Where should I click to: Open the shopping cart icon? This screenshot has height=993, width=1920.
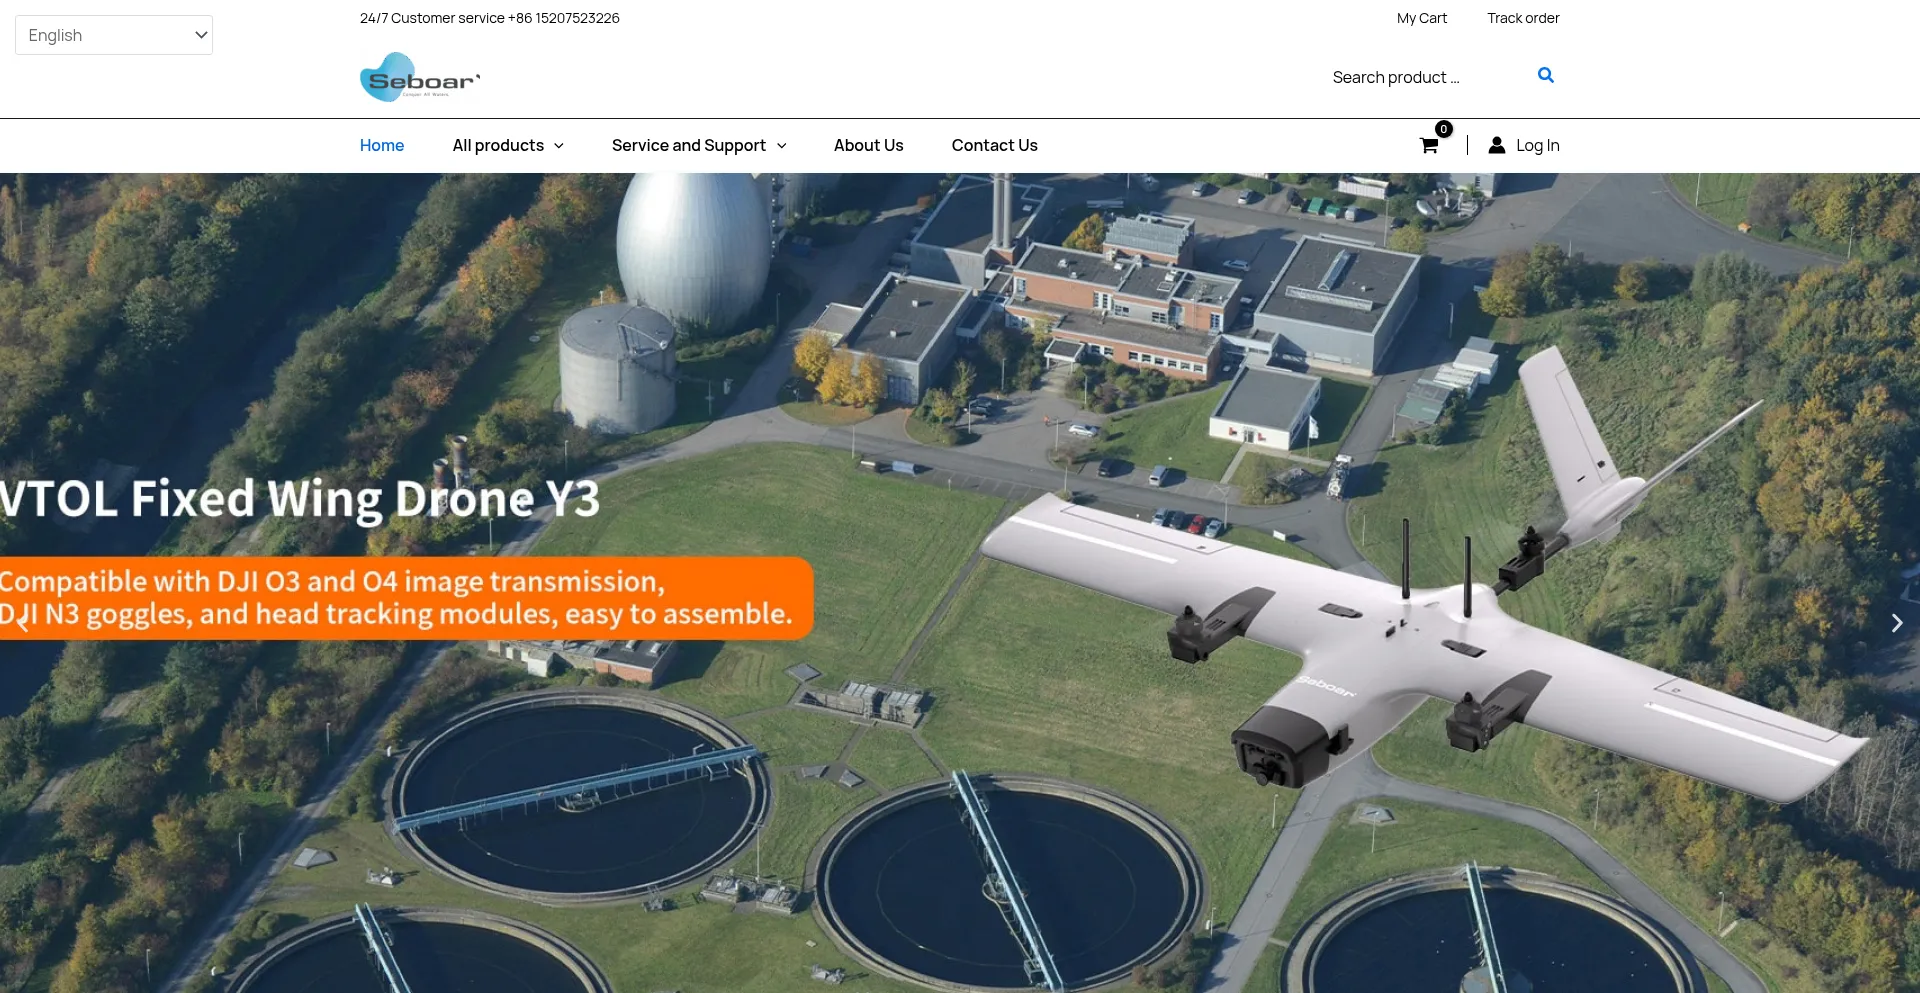[1429, 146]
